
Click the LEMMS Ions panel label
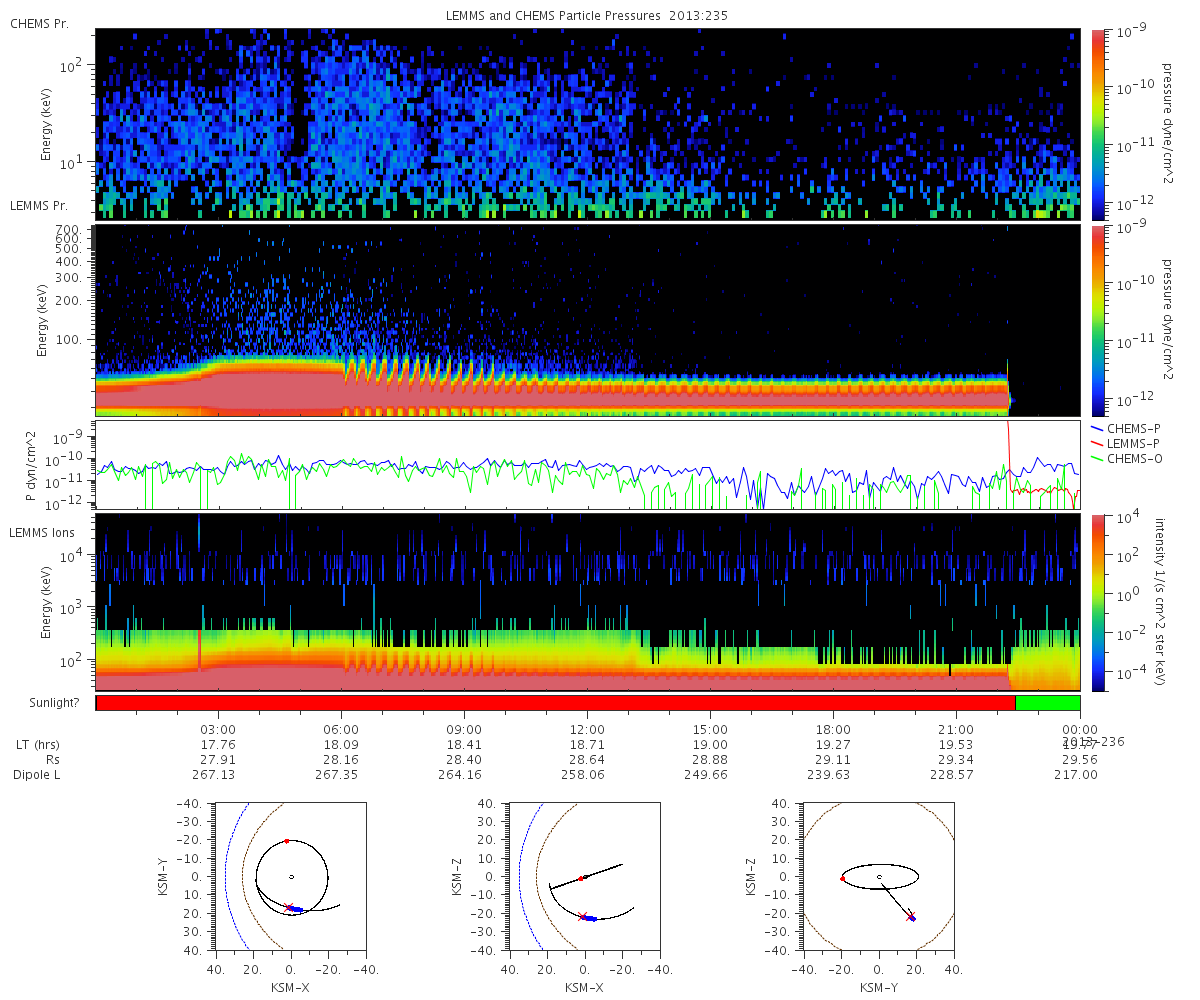click(41, 533)
